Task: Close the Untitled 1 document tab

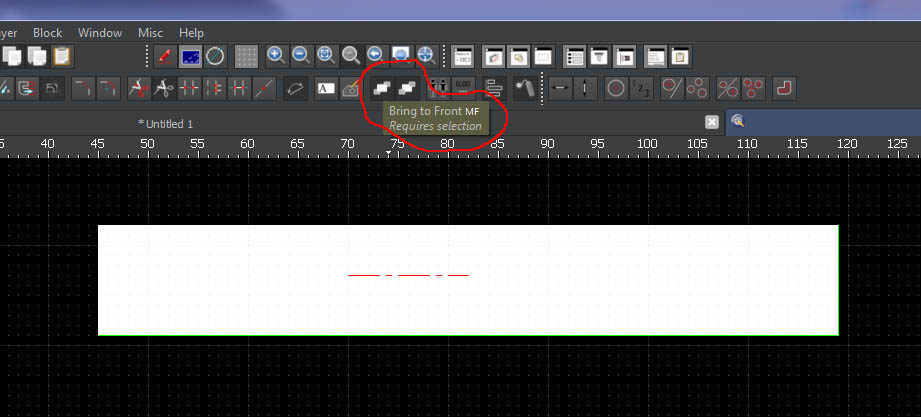Action: (712, 122)
